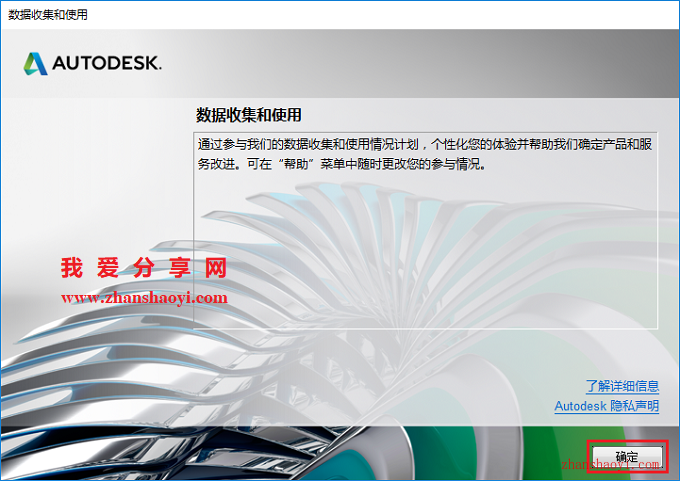Image resolution: width=680 pixels, height=481 pixels.
Task: Click the 确定 button
Action: pos(627,456)
